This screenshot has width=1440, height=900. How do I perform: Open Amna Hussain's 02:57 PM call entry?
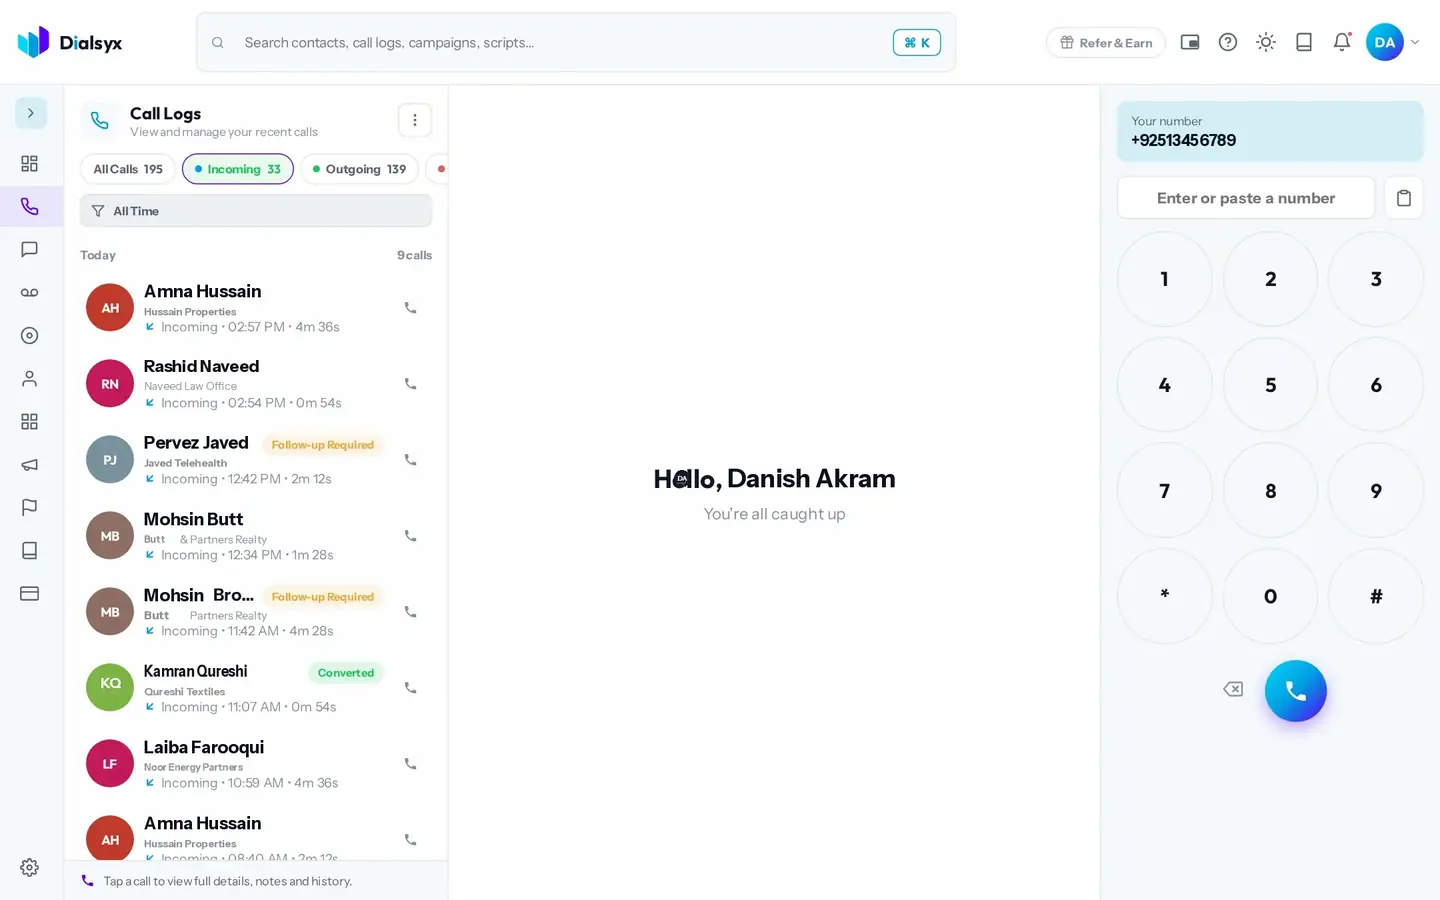coord(256,308)
